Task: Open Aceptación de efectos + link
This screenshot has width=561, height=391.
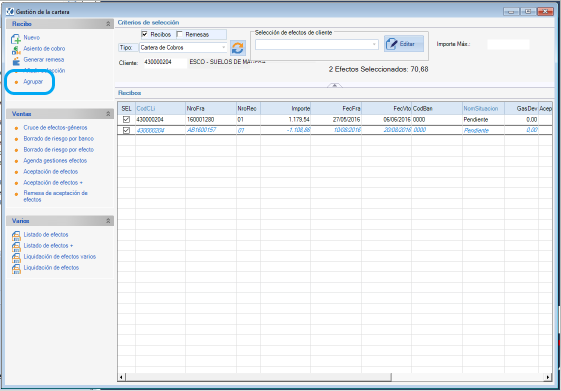Action: pyautogui.click(x=53, y=183)
